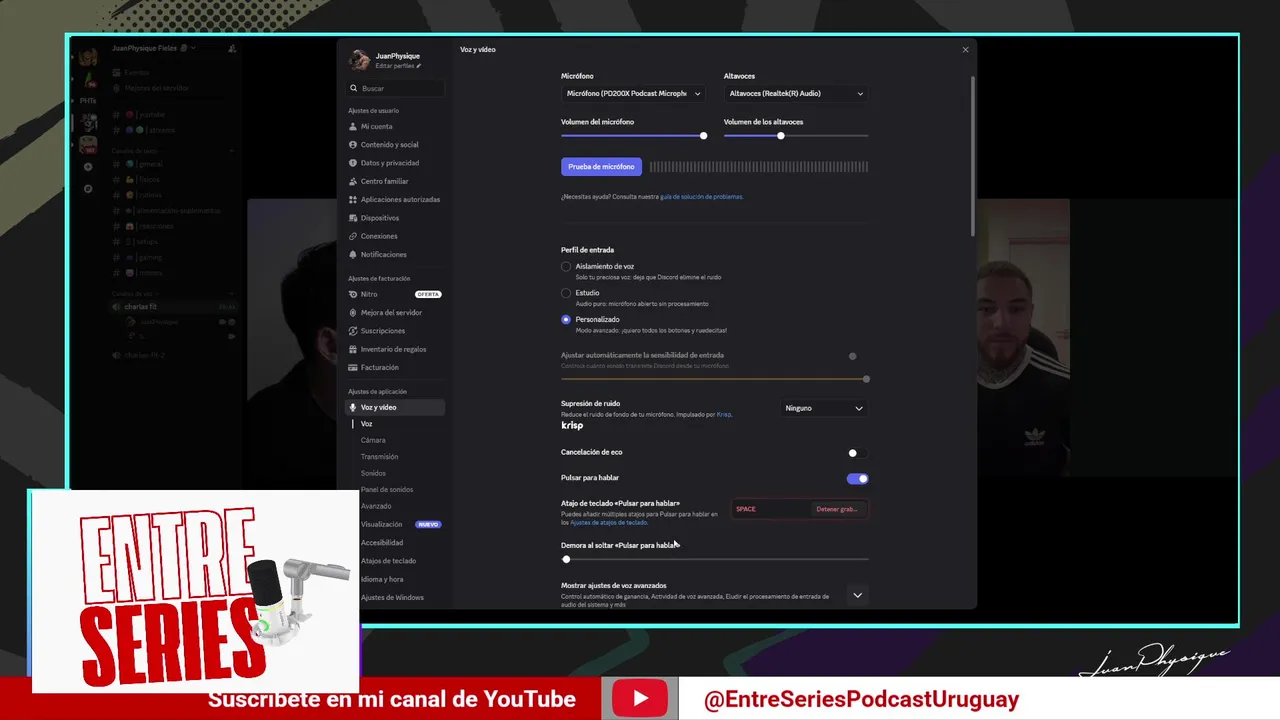Click the Detener grabación keybind button
This screenshot has width=1280, height=720.
coord(836,509)
